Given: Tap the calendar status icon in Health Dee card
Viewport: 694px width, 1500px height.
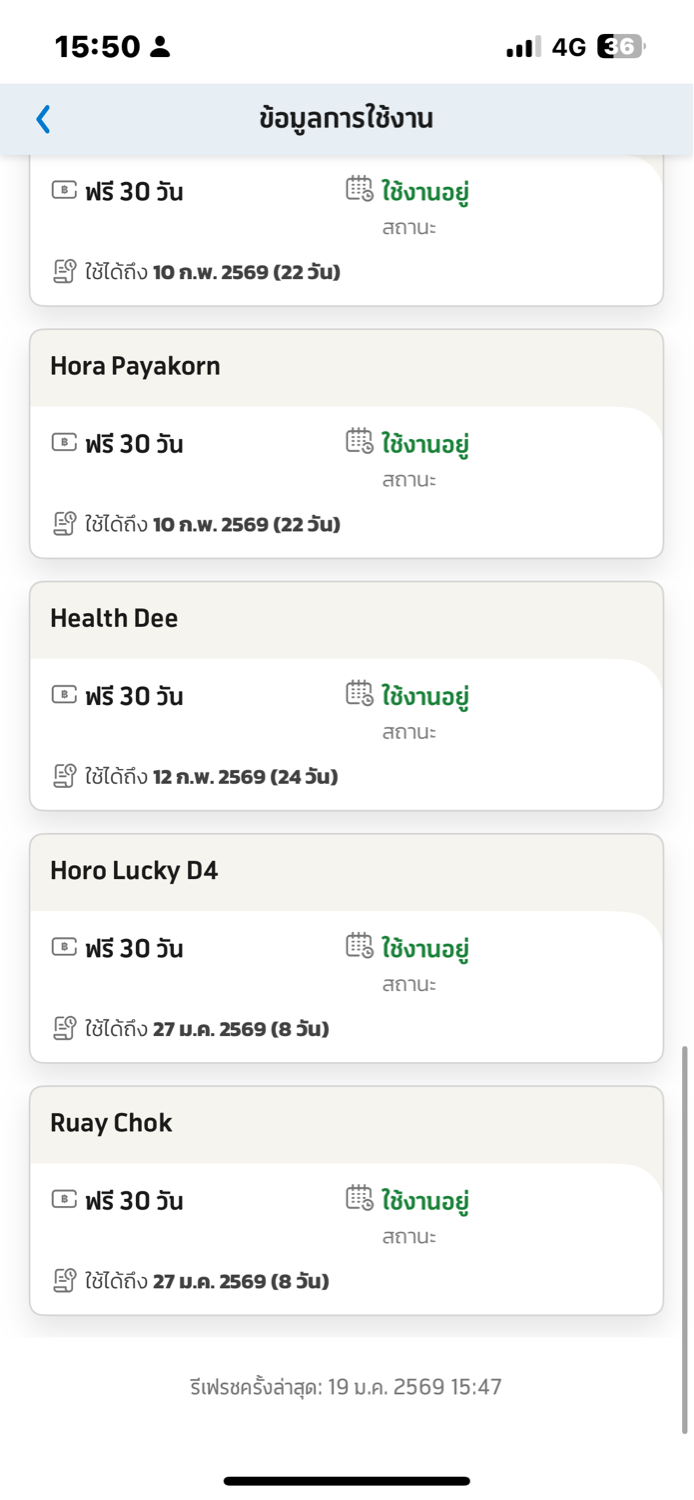Looking at the screenshot, I should [359, 692].
